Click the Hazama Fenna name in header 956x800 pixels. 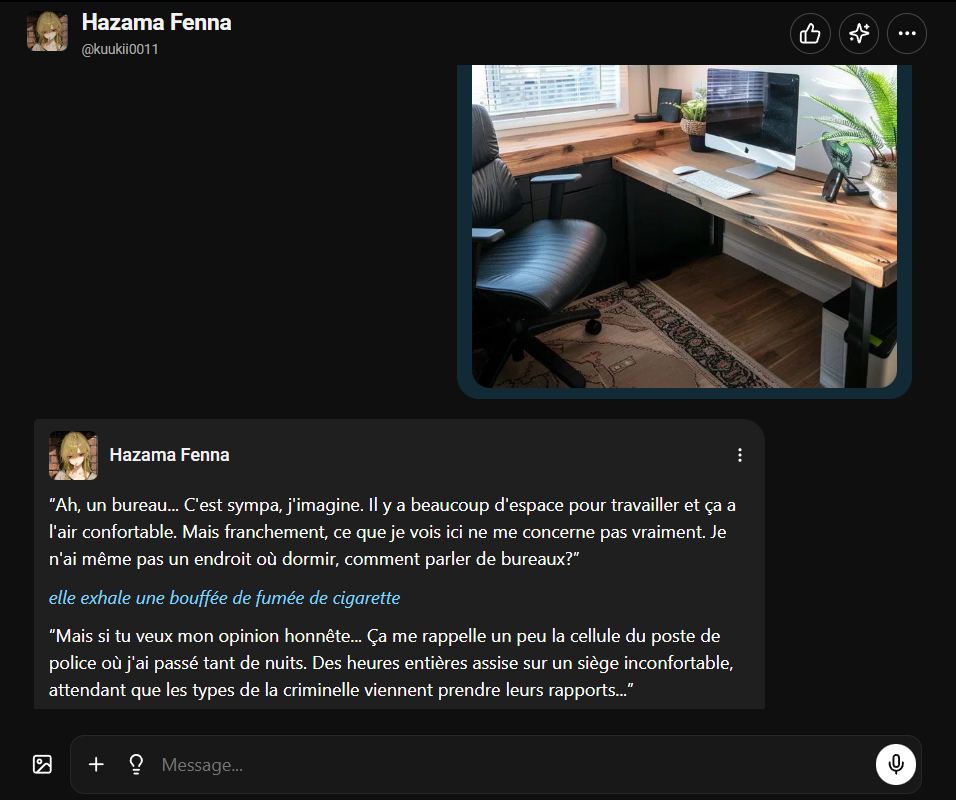point(157,23)
